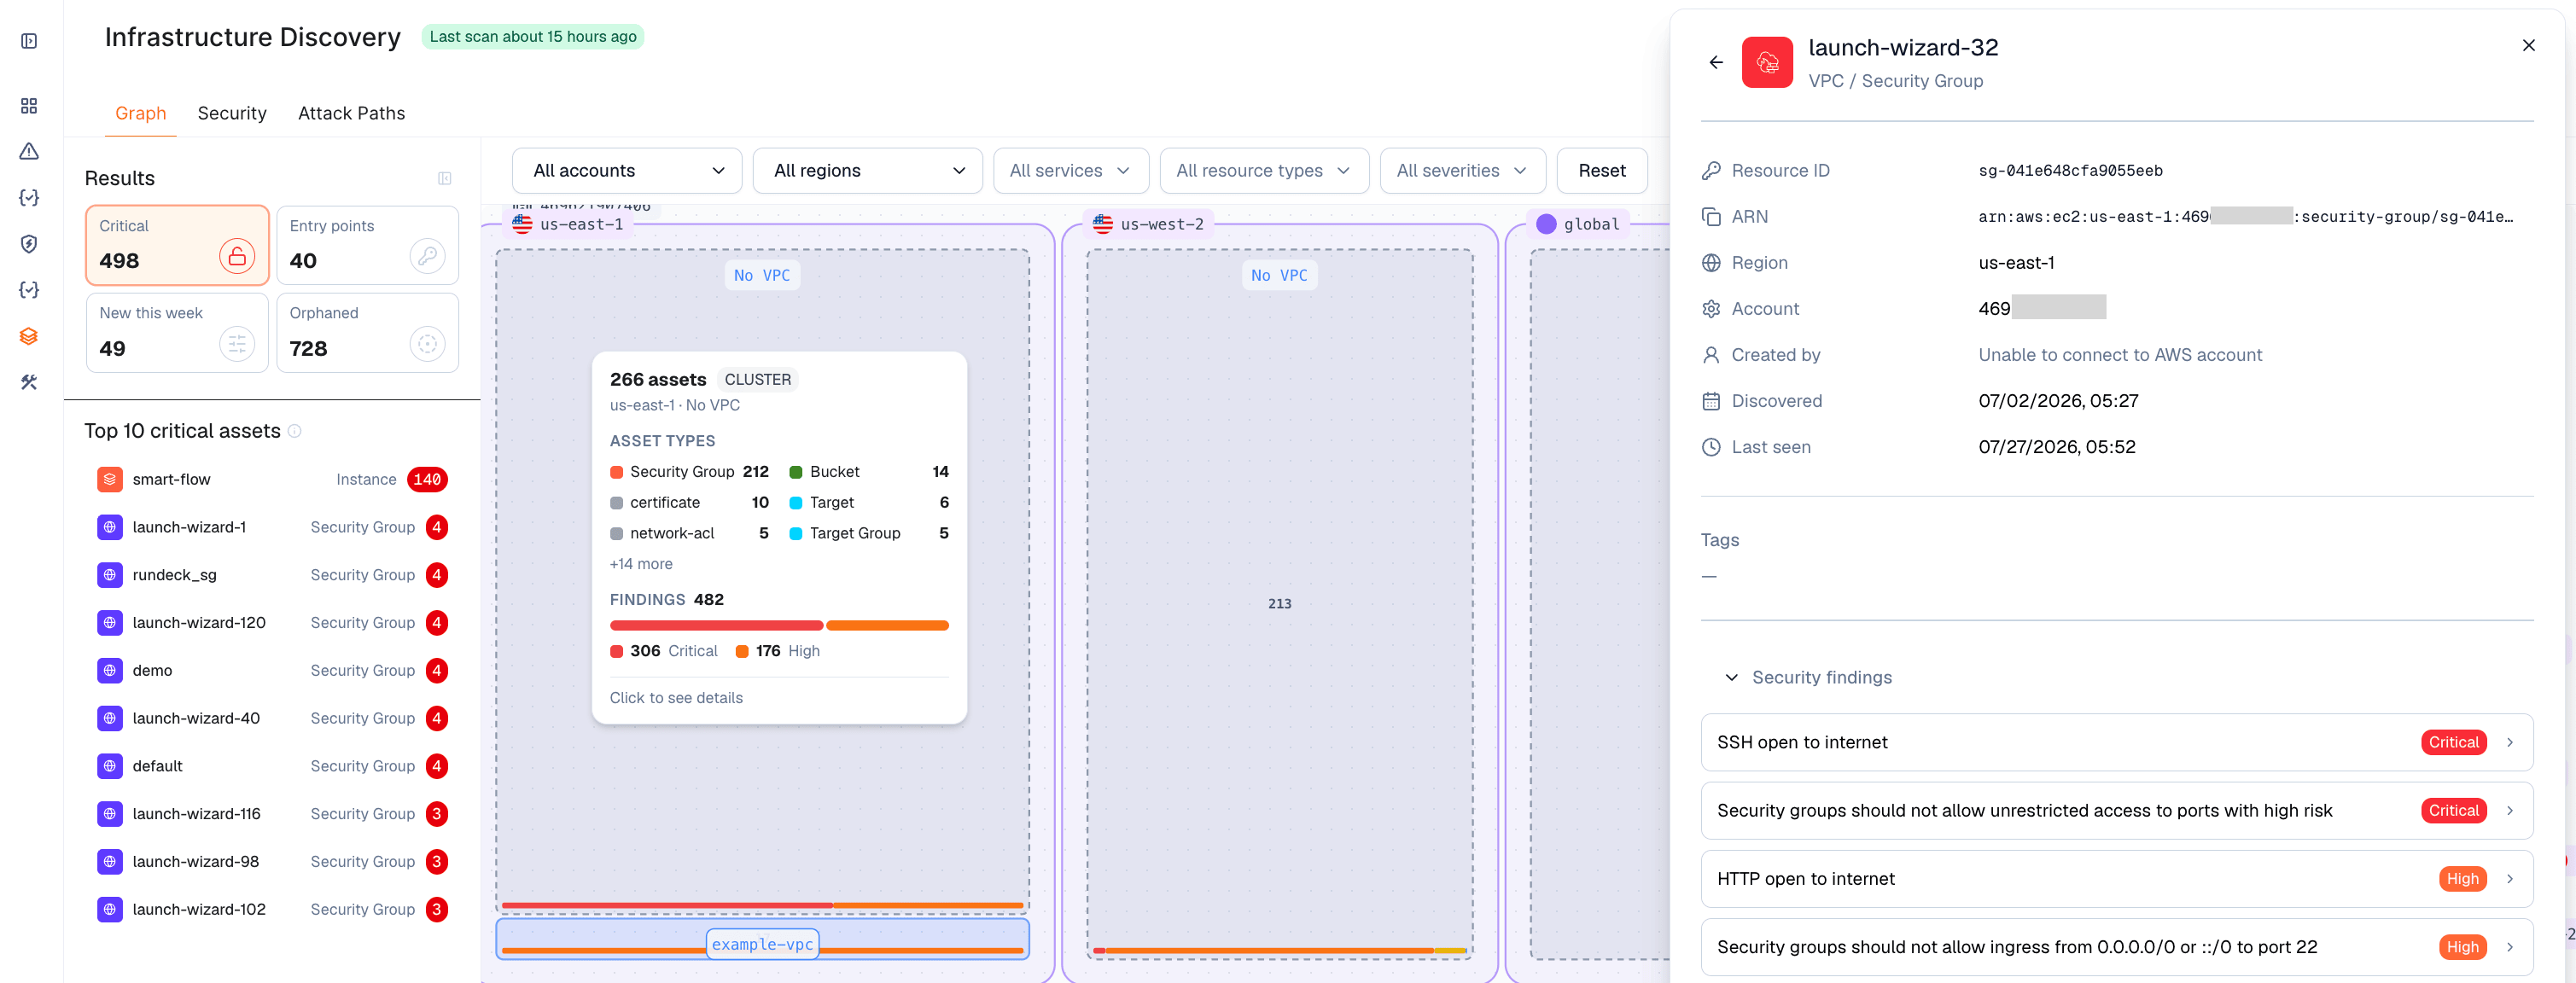Click '+14 more' asset types link

click(x=641, y=564)
